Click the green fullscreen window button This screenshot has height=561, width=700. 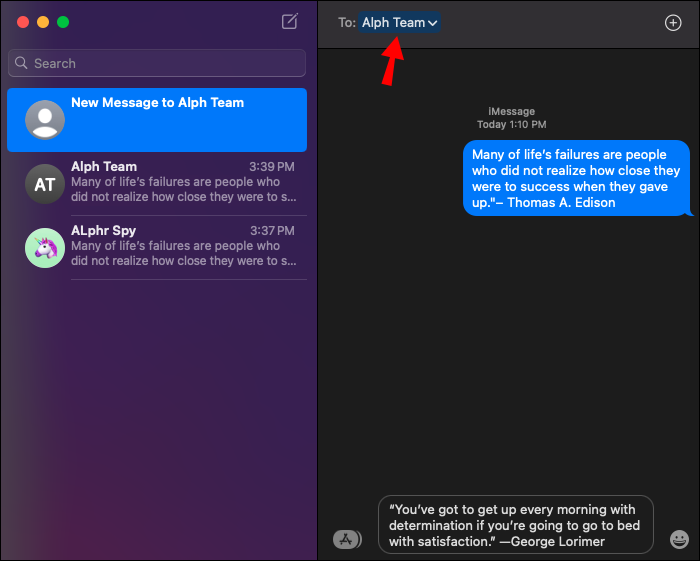point(63,22)
